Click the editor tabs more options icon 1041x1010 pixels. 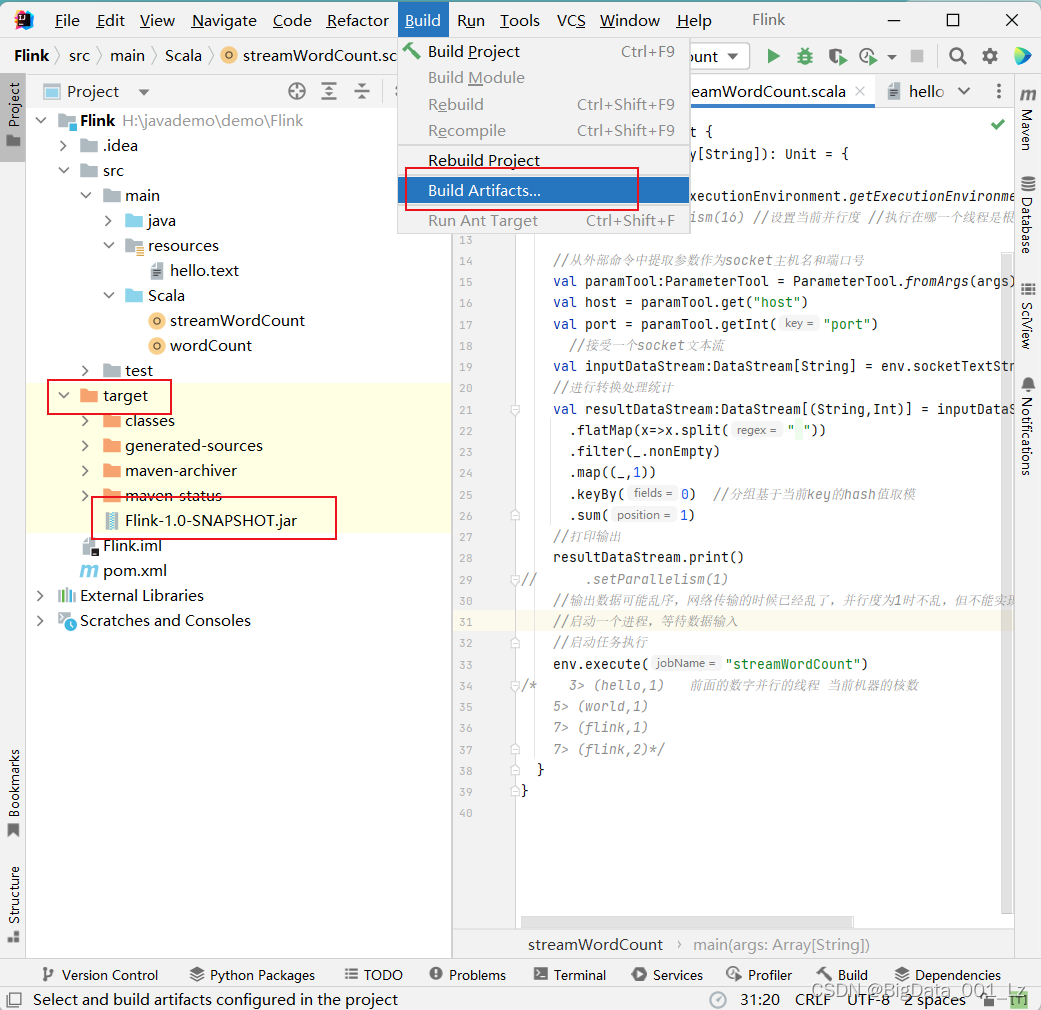tap(999, 91)
